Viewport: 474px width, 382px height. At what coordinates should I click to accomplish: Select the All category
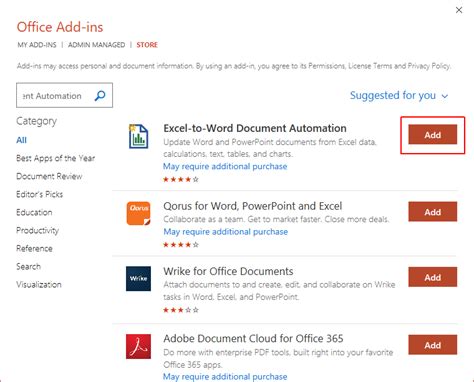click(x=21, y=140)
